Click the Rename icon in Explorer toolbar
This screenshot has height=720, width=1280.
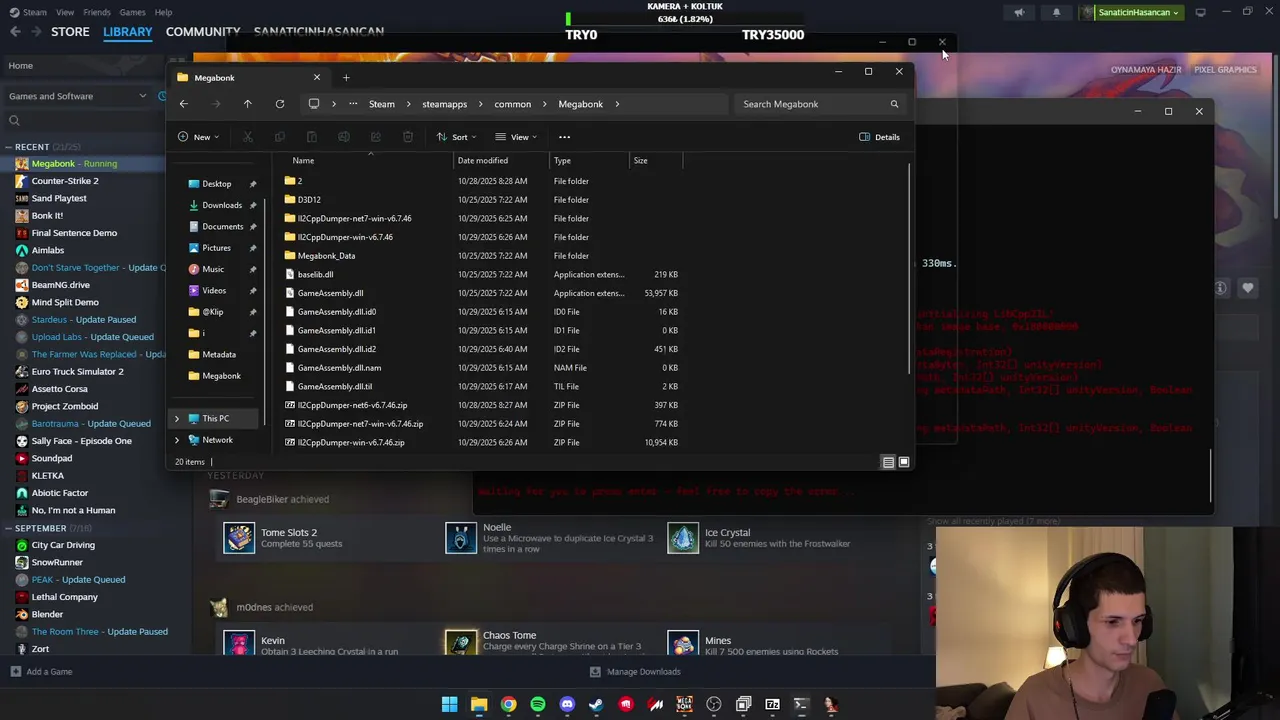click(x=344, y=137)
